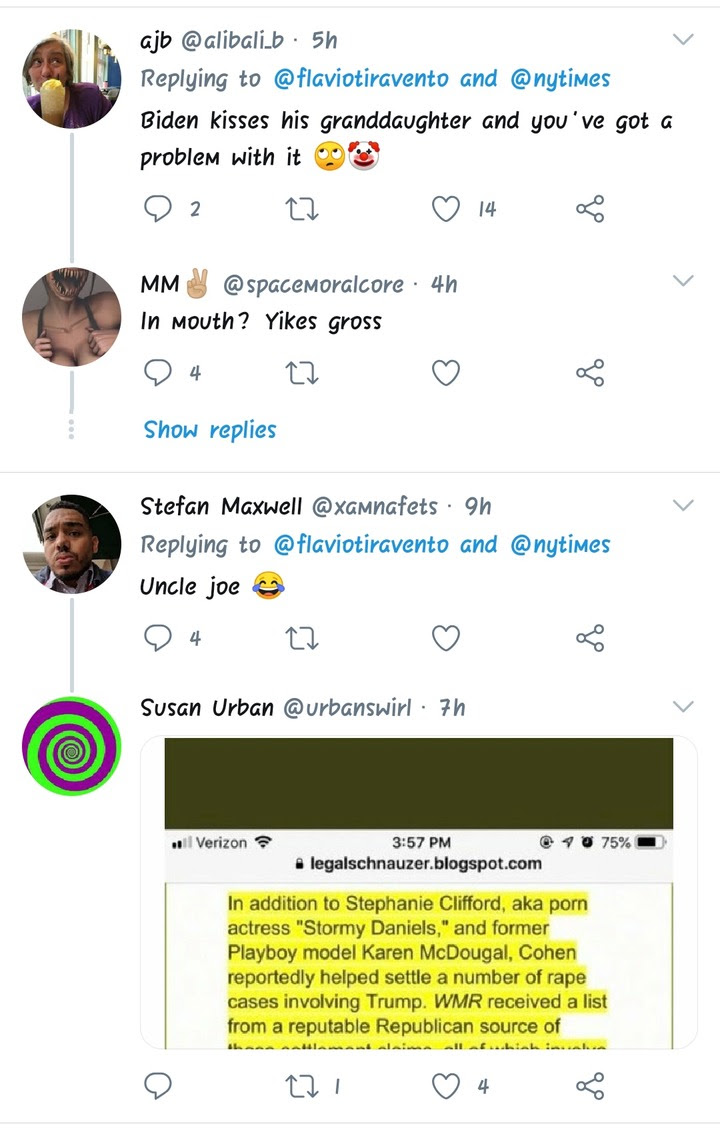Expand the menu arrow on MM's tweet
Image resolution: width=720 pixels, height=1130 pixels.
(x=683, y=281)
